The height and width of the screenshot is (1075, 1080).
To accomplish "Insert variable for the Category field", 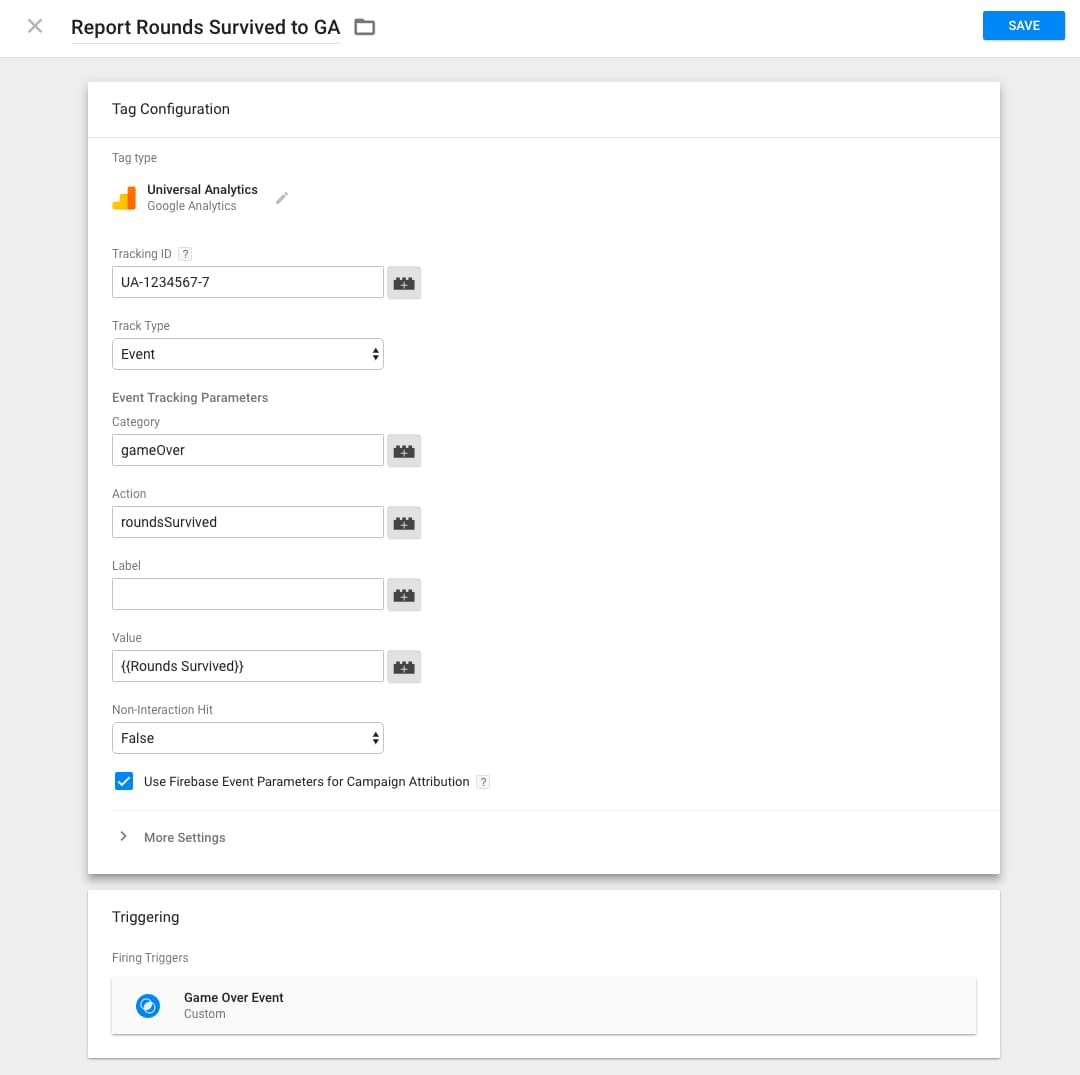I will click(404, 450).
